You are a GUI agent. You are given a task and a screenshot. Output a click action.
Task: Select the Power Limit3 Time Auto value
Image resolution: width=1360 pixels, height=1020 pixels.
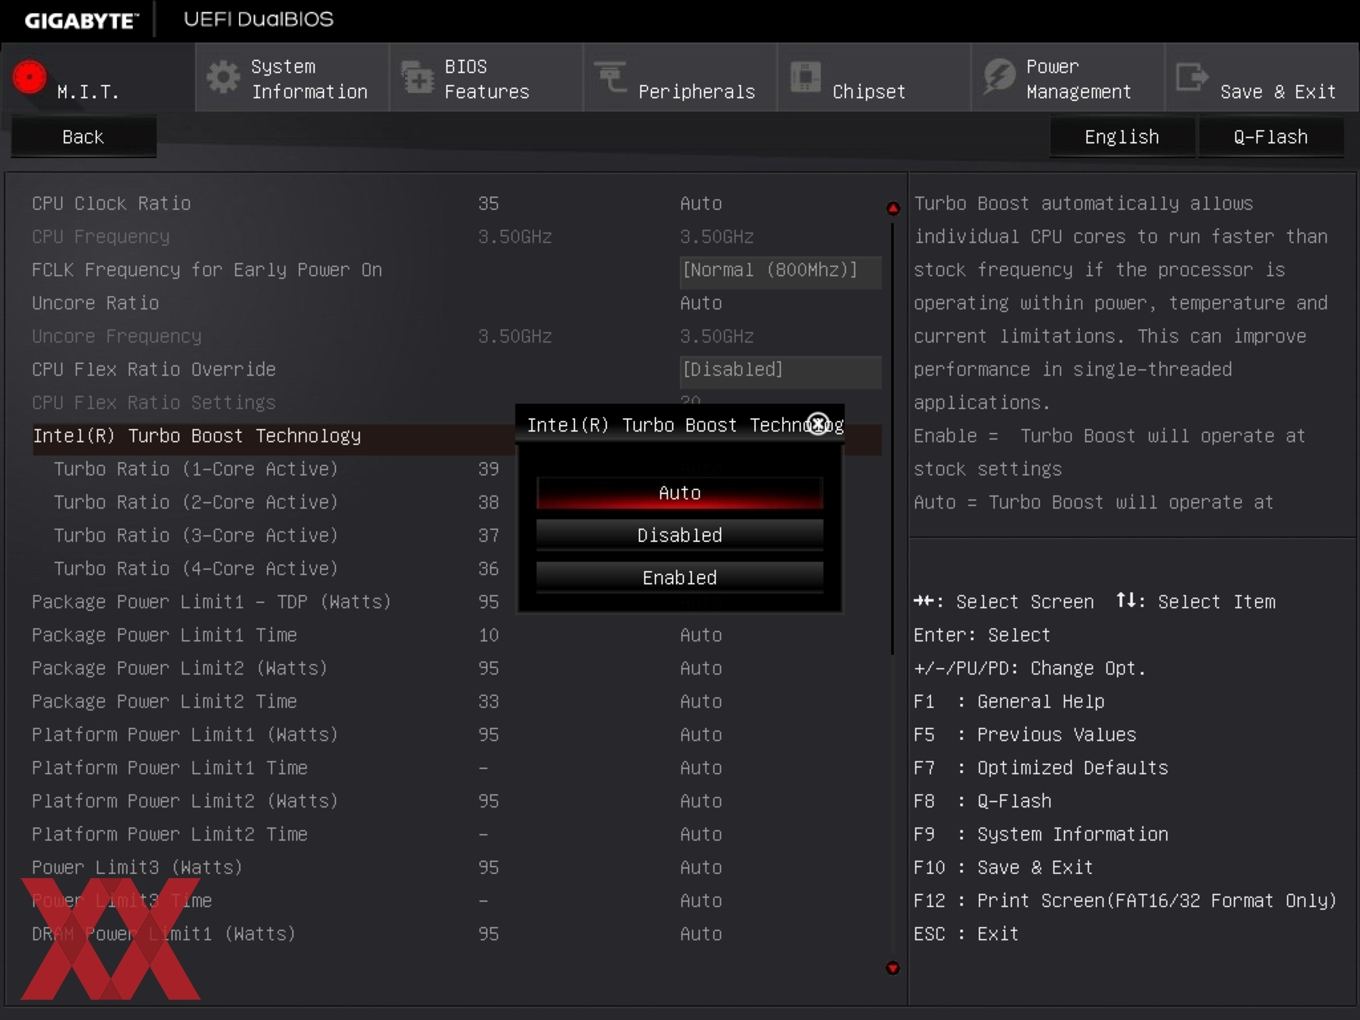701,900
